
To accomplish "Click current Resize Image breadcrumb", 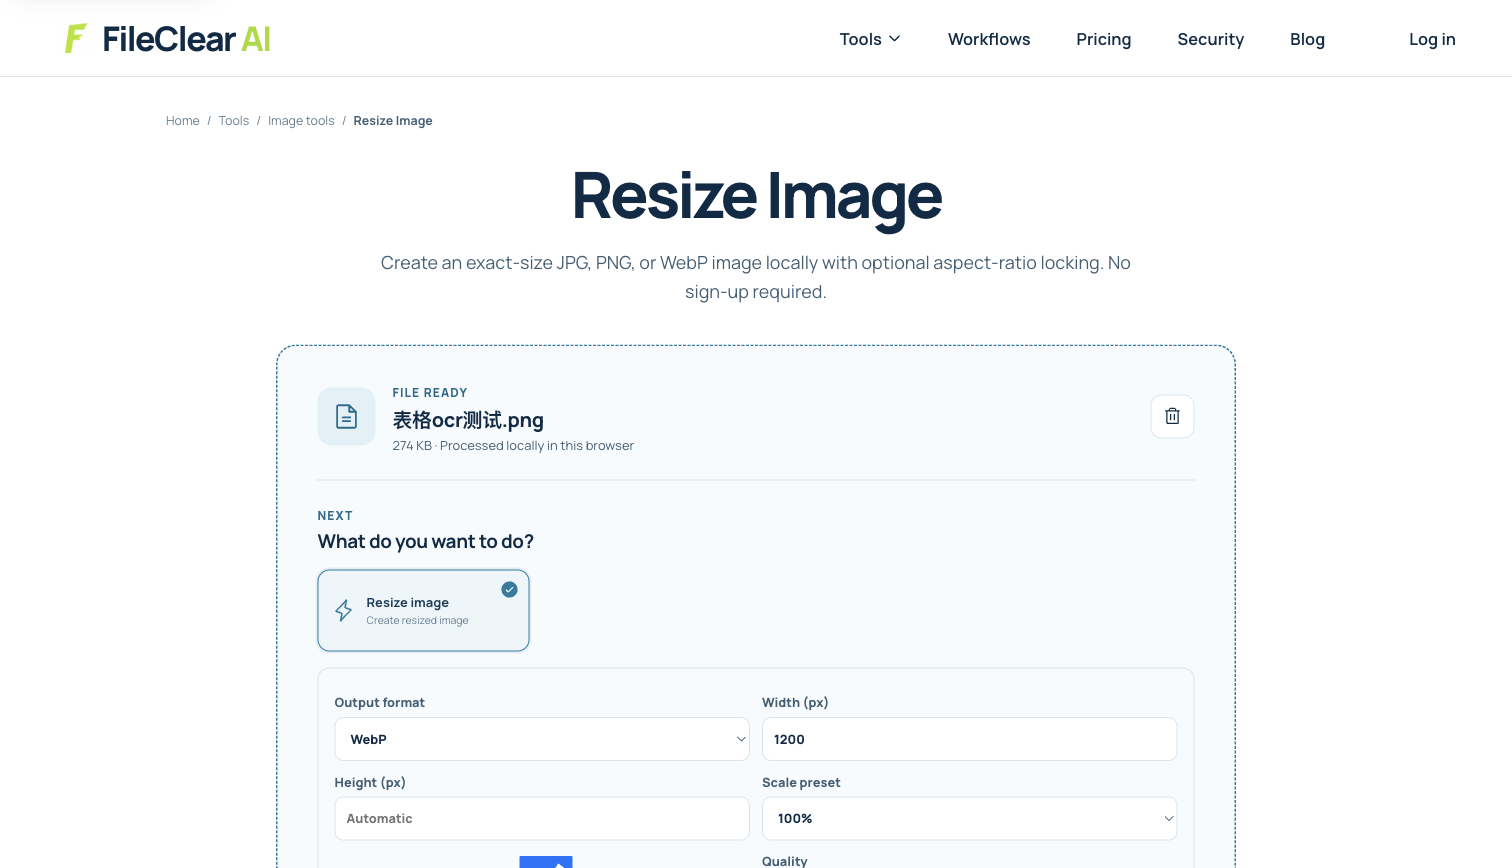I will [393, 121].
